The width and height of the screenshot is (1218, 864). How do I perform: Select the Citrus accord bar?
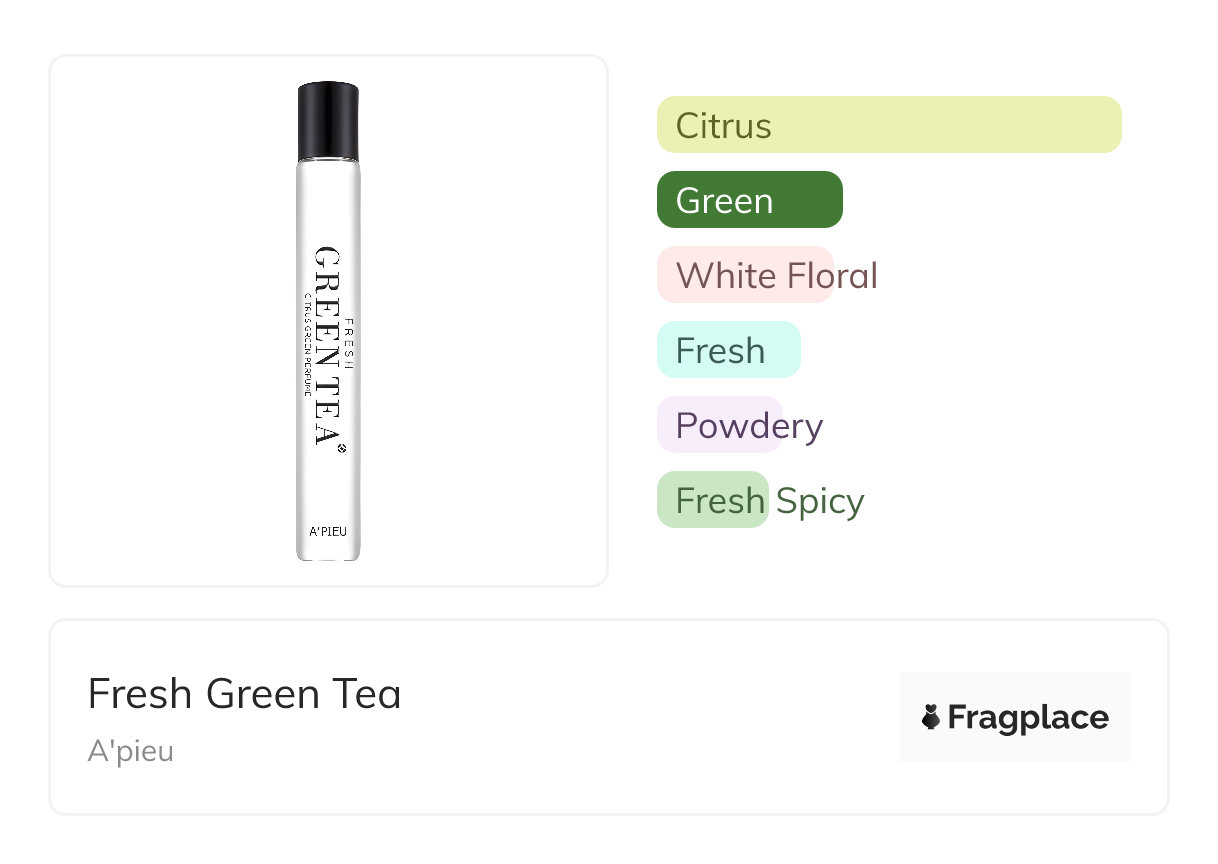(x=888, y=125)
